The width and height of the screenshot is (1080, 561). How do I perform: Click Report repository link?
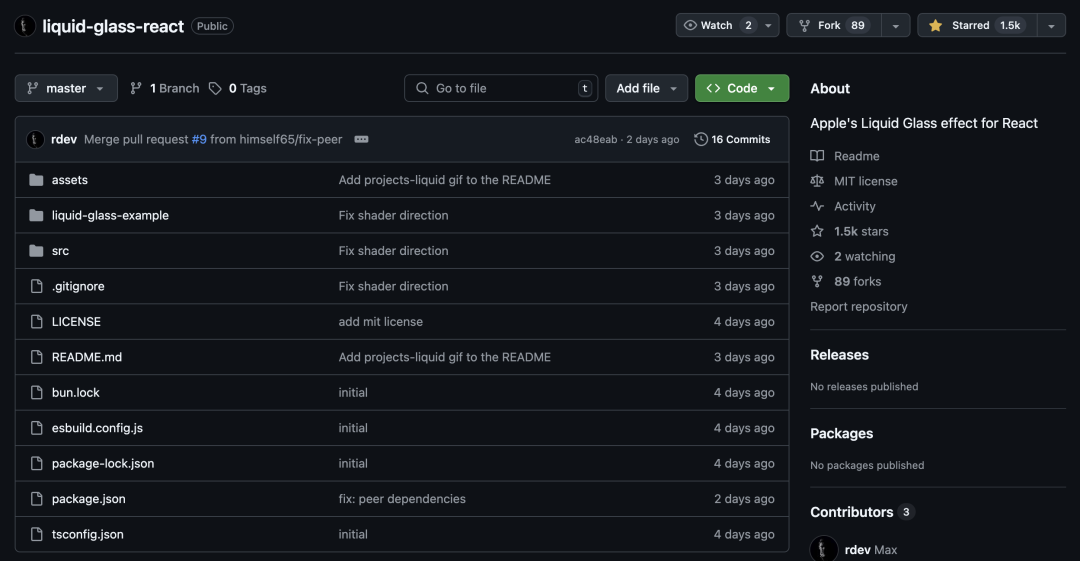tap(858, 307)
